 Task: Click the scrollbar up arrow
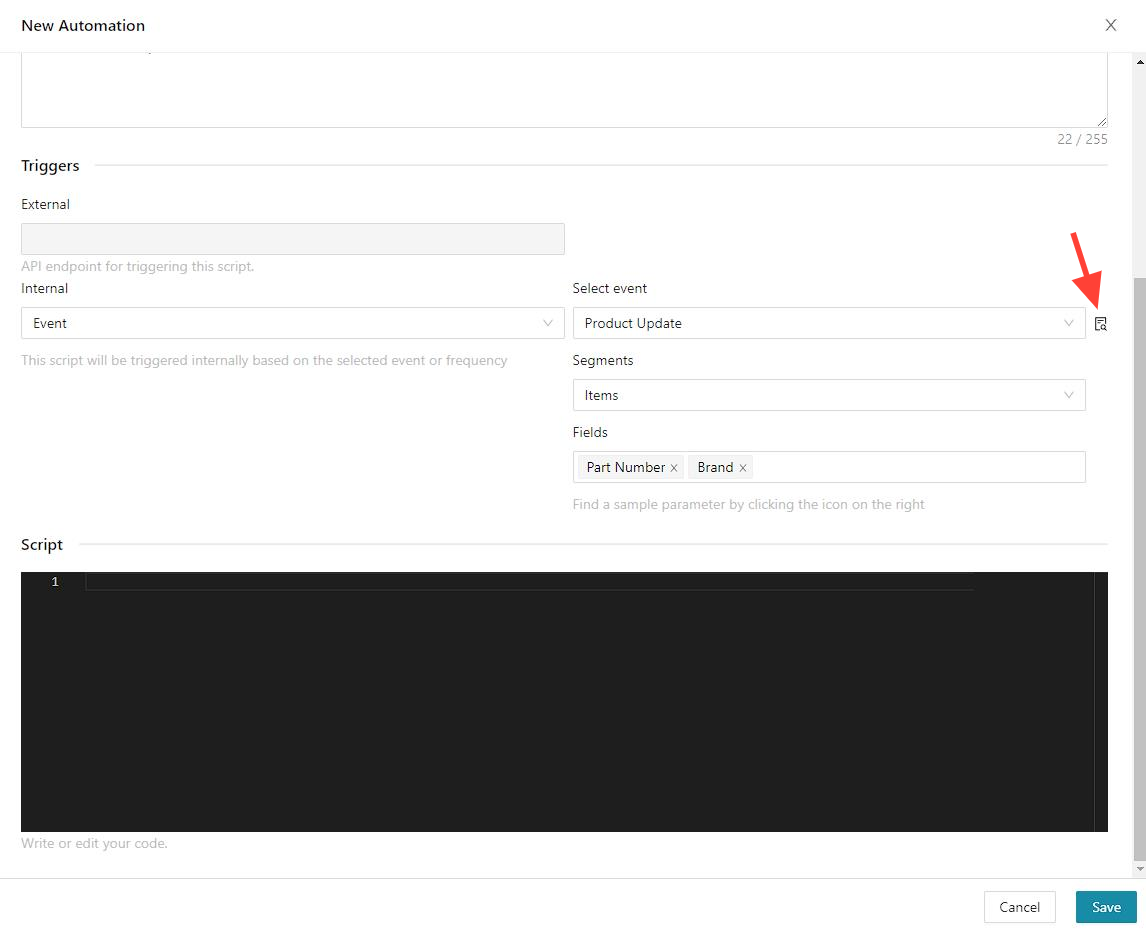1139,62
